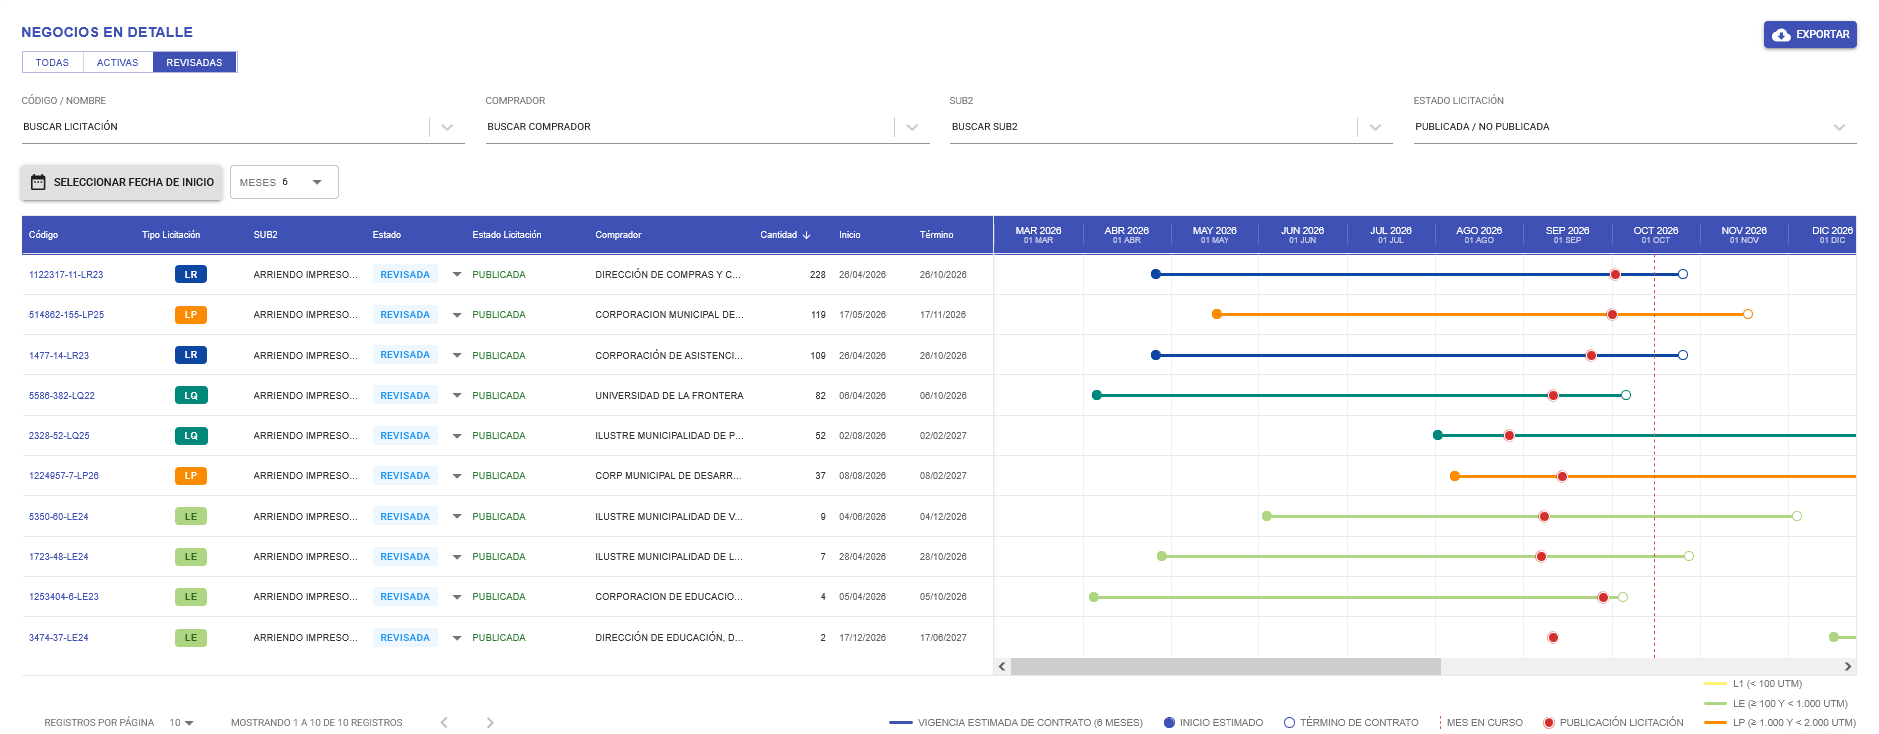Open licitación link 5586-382-LQ22
This screenshot has height=734, width=1879.
pos(62,396)
